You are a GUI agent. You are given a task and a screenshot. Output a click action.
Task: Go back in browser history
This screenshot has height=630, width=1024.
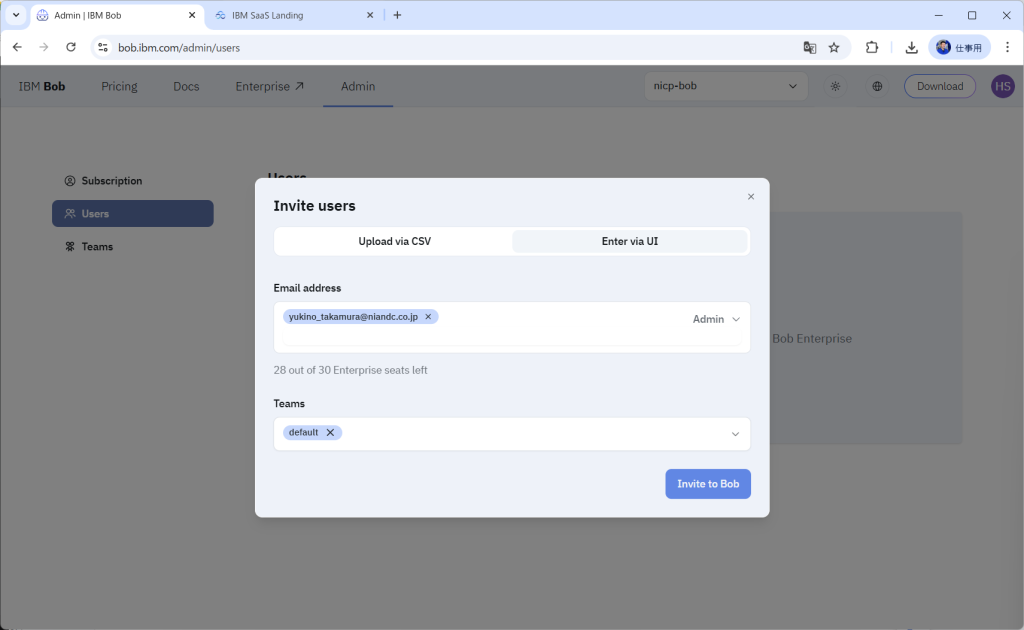[17, 47]
